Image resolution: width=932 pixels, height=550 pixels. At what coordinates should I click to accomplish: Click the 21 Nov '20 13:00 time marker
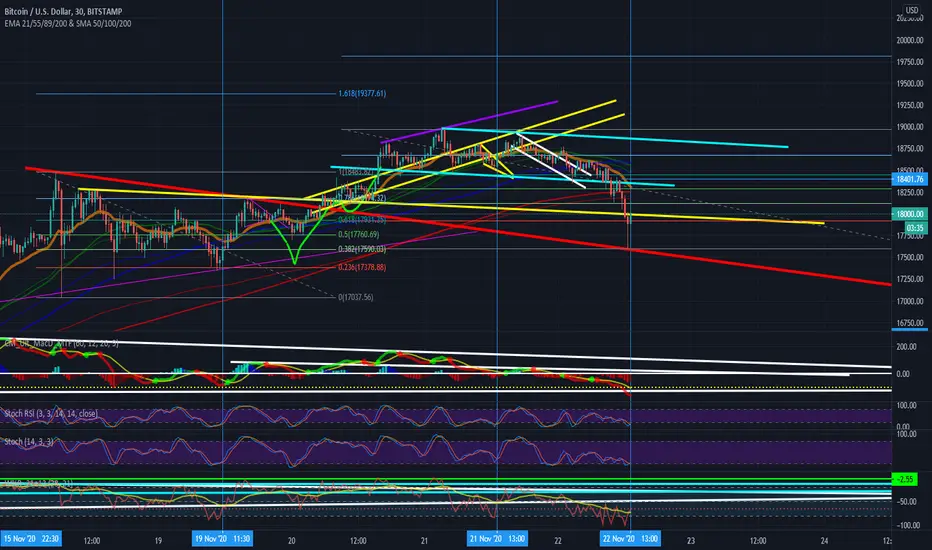[x=497, y=539]
